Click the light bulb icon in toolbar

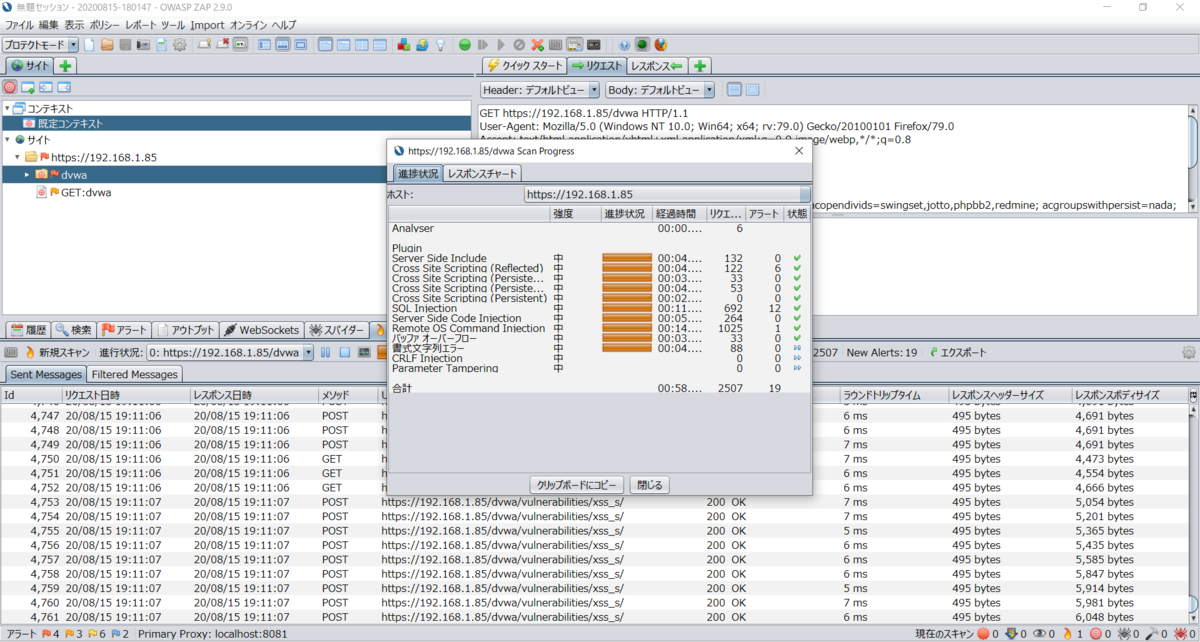point(440,45)
